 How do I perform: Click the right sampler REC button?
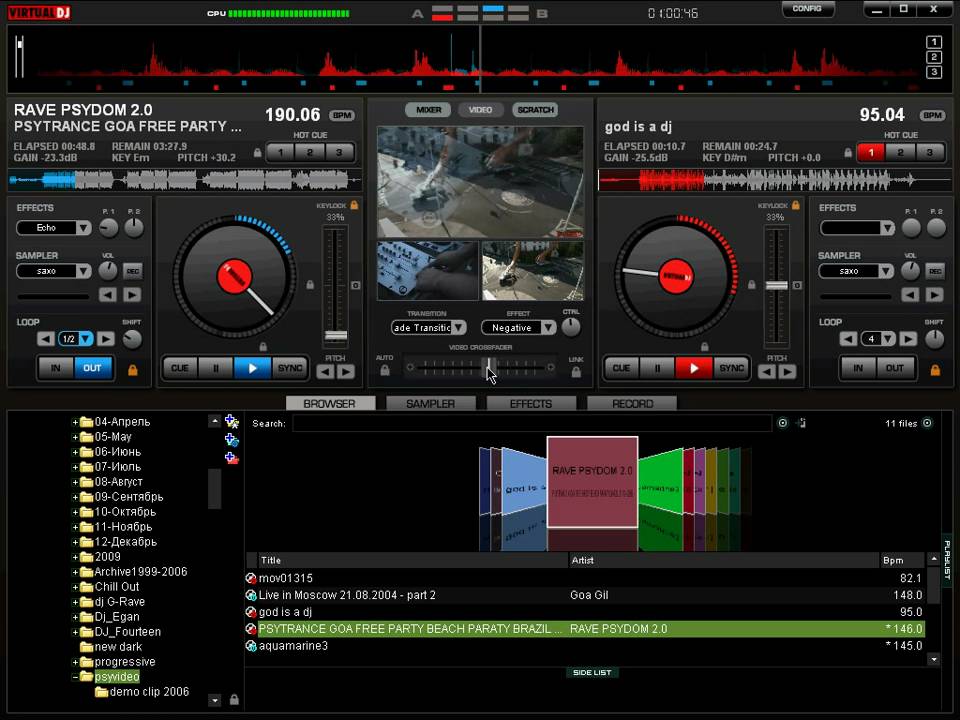tap(935, 271)
